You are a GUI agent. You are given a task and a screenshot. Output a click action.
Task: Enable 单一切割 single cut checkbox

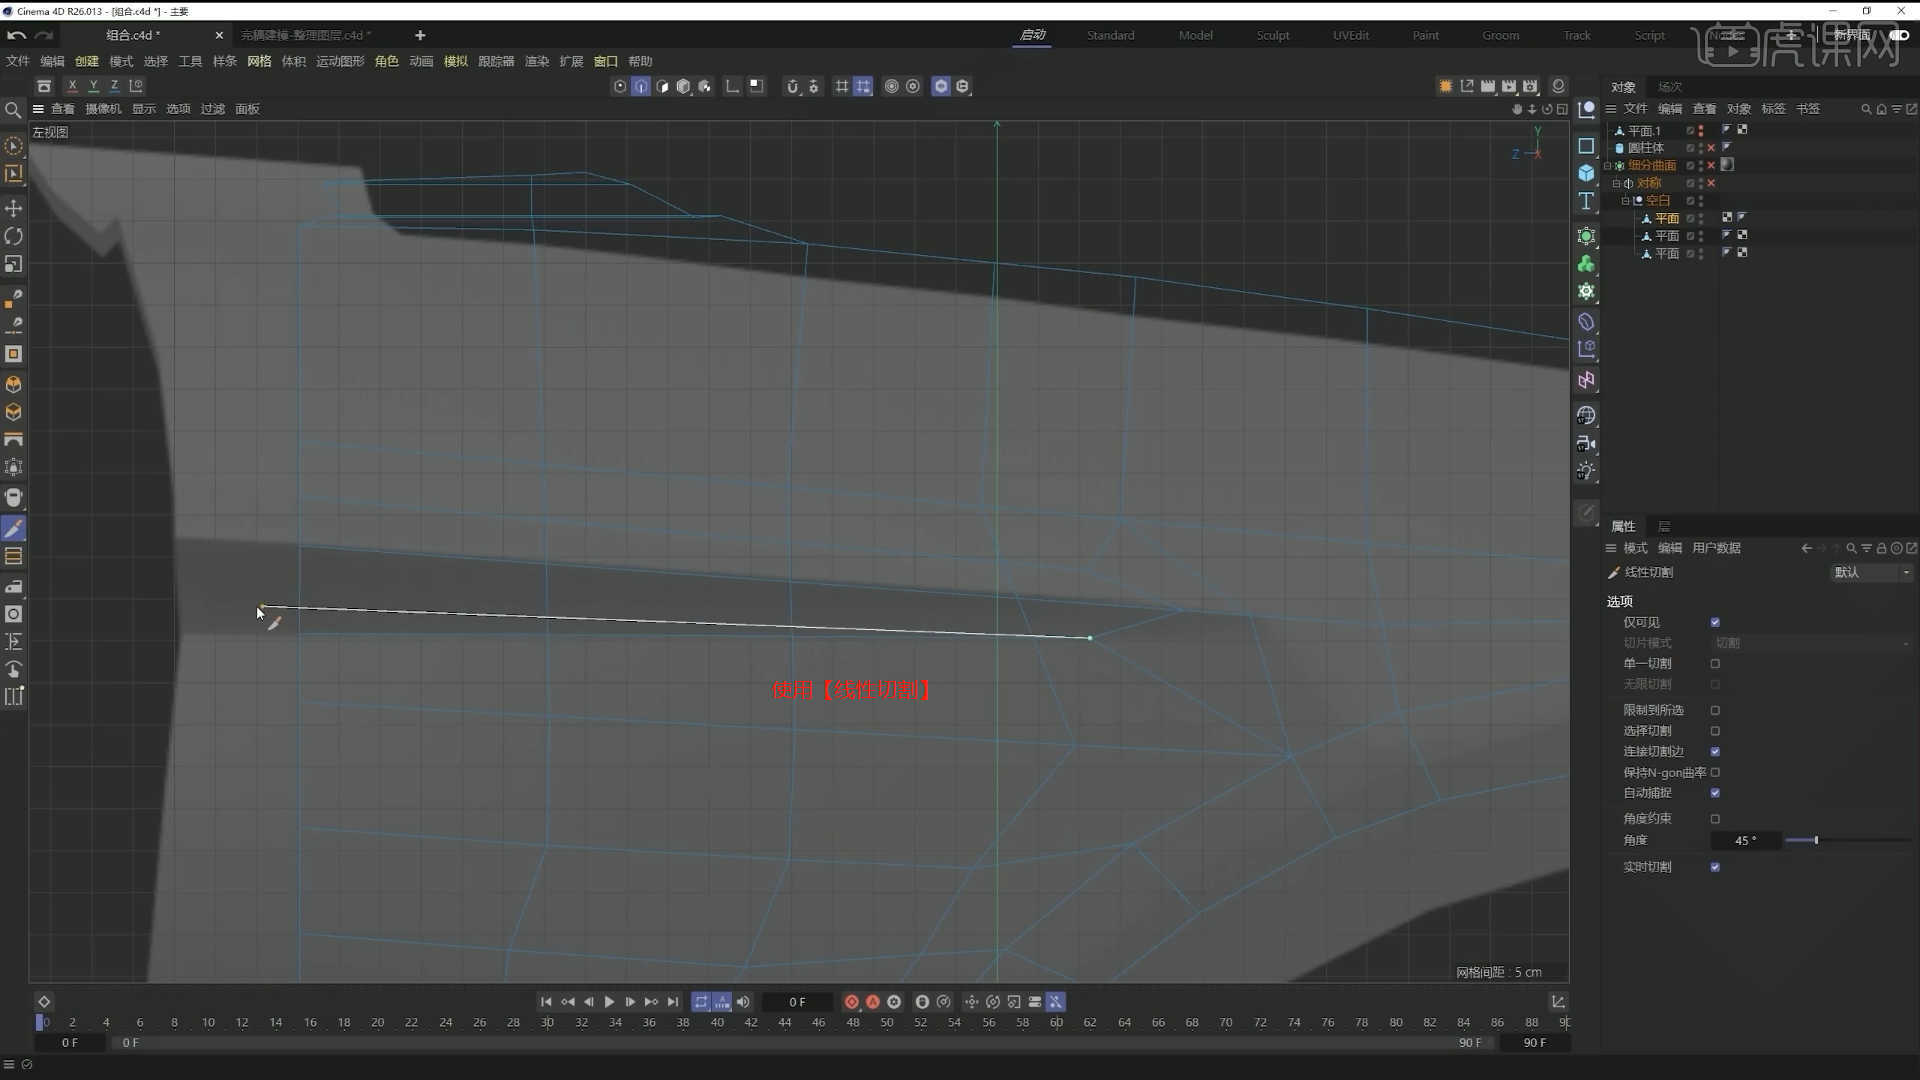click(1715, 664)
